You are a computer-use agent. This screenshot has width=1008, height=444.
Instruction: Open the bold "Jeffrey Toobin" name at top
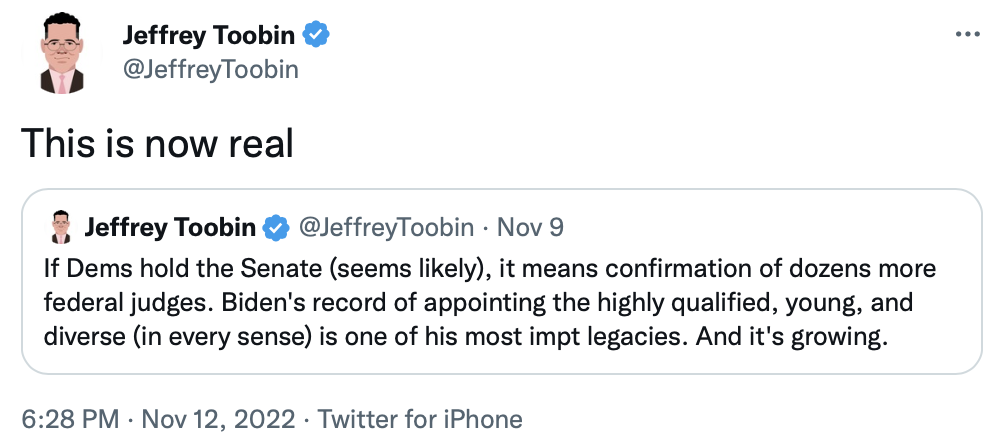pyautogui.click(x=209, y=36)
